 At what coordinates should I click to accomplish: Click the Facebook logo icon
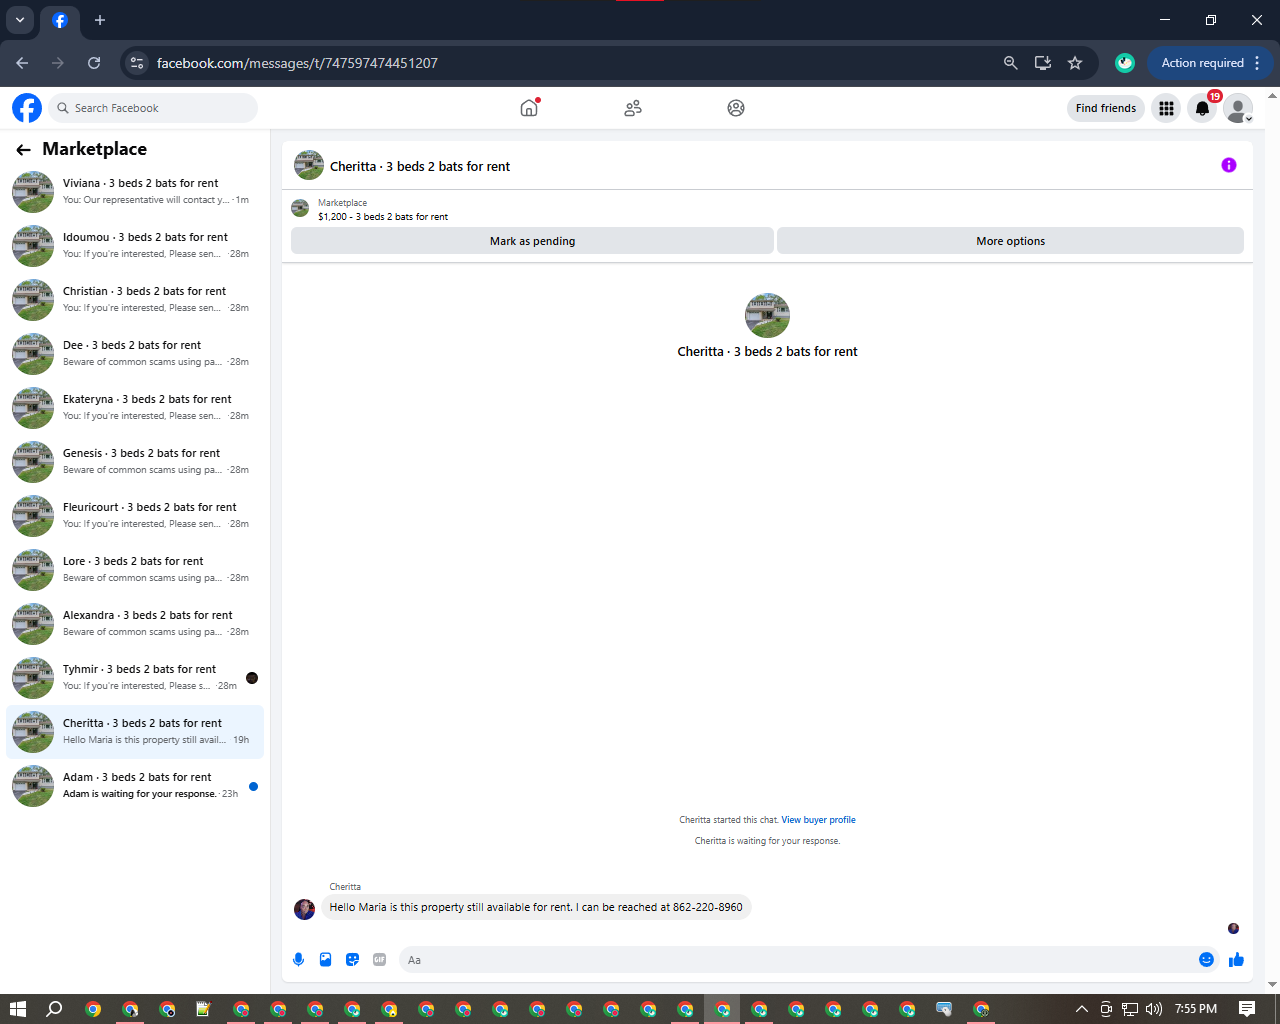[27, 108]
